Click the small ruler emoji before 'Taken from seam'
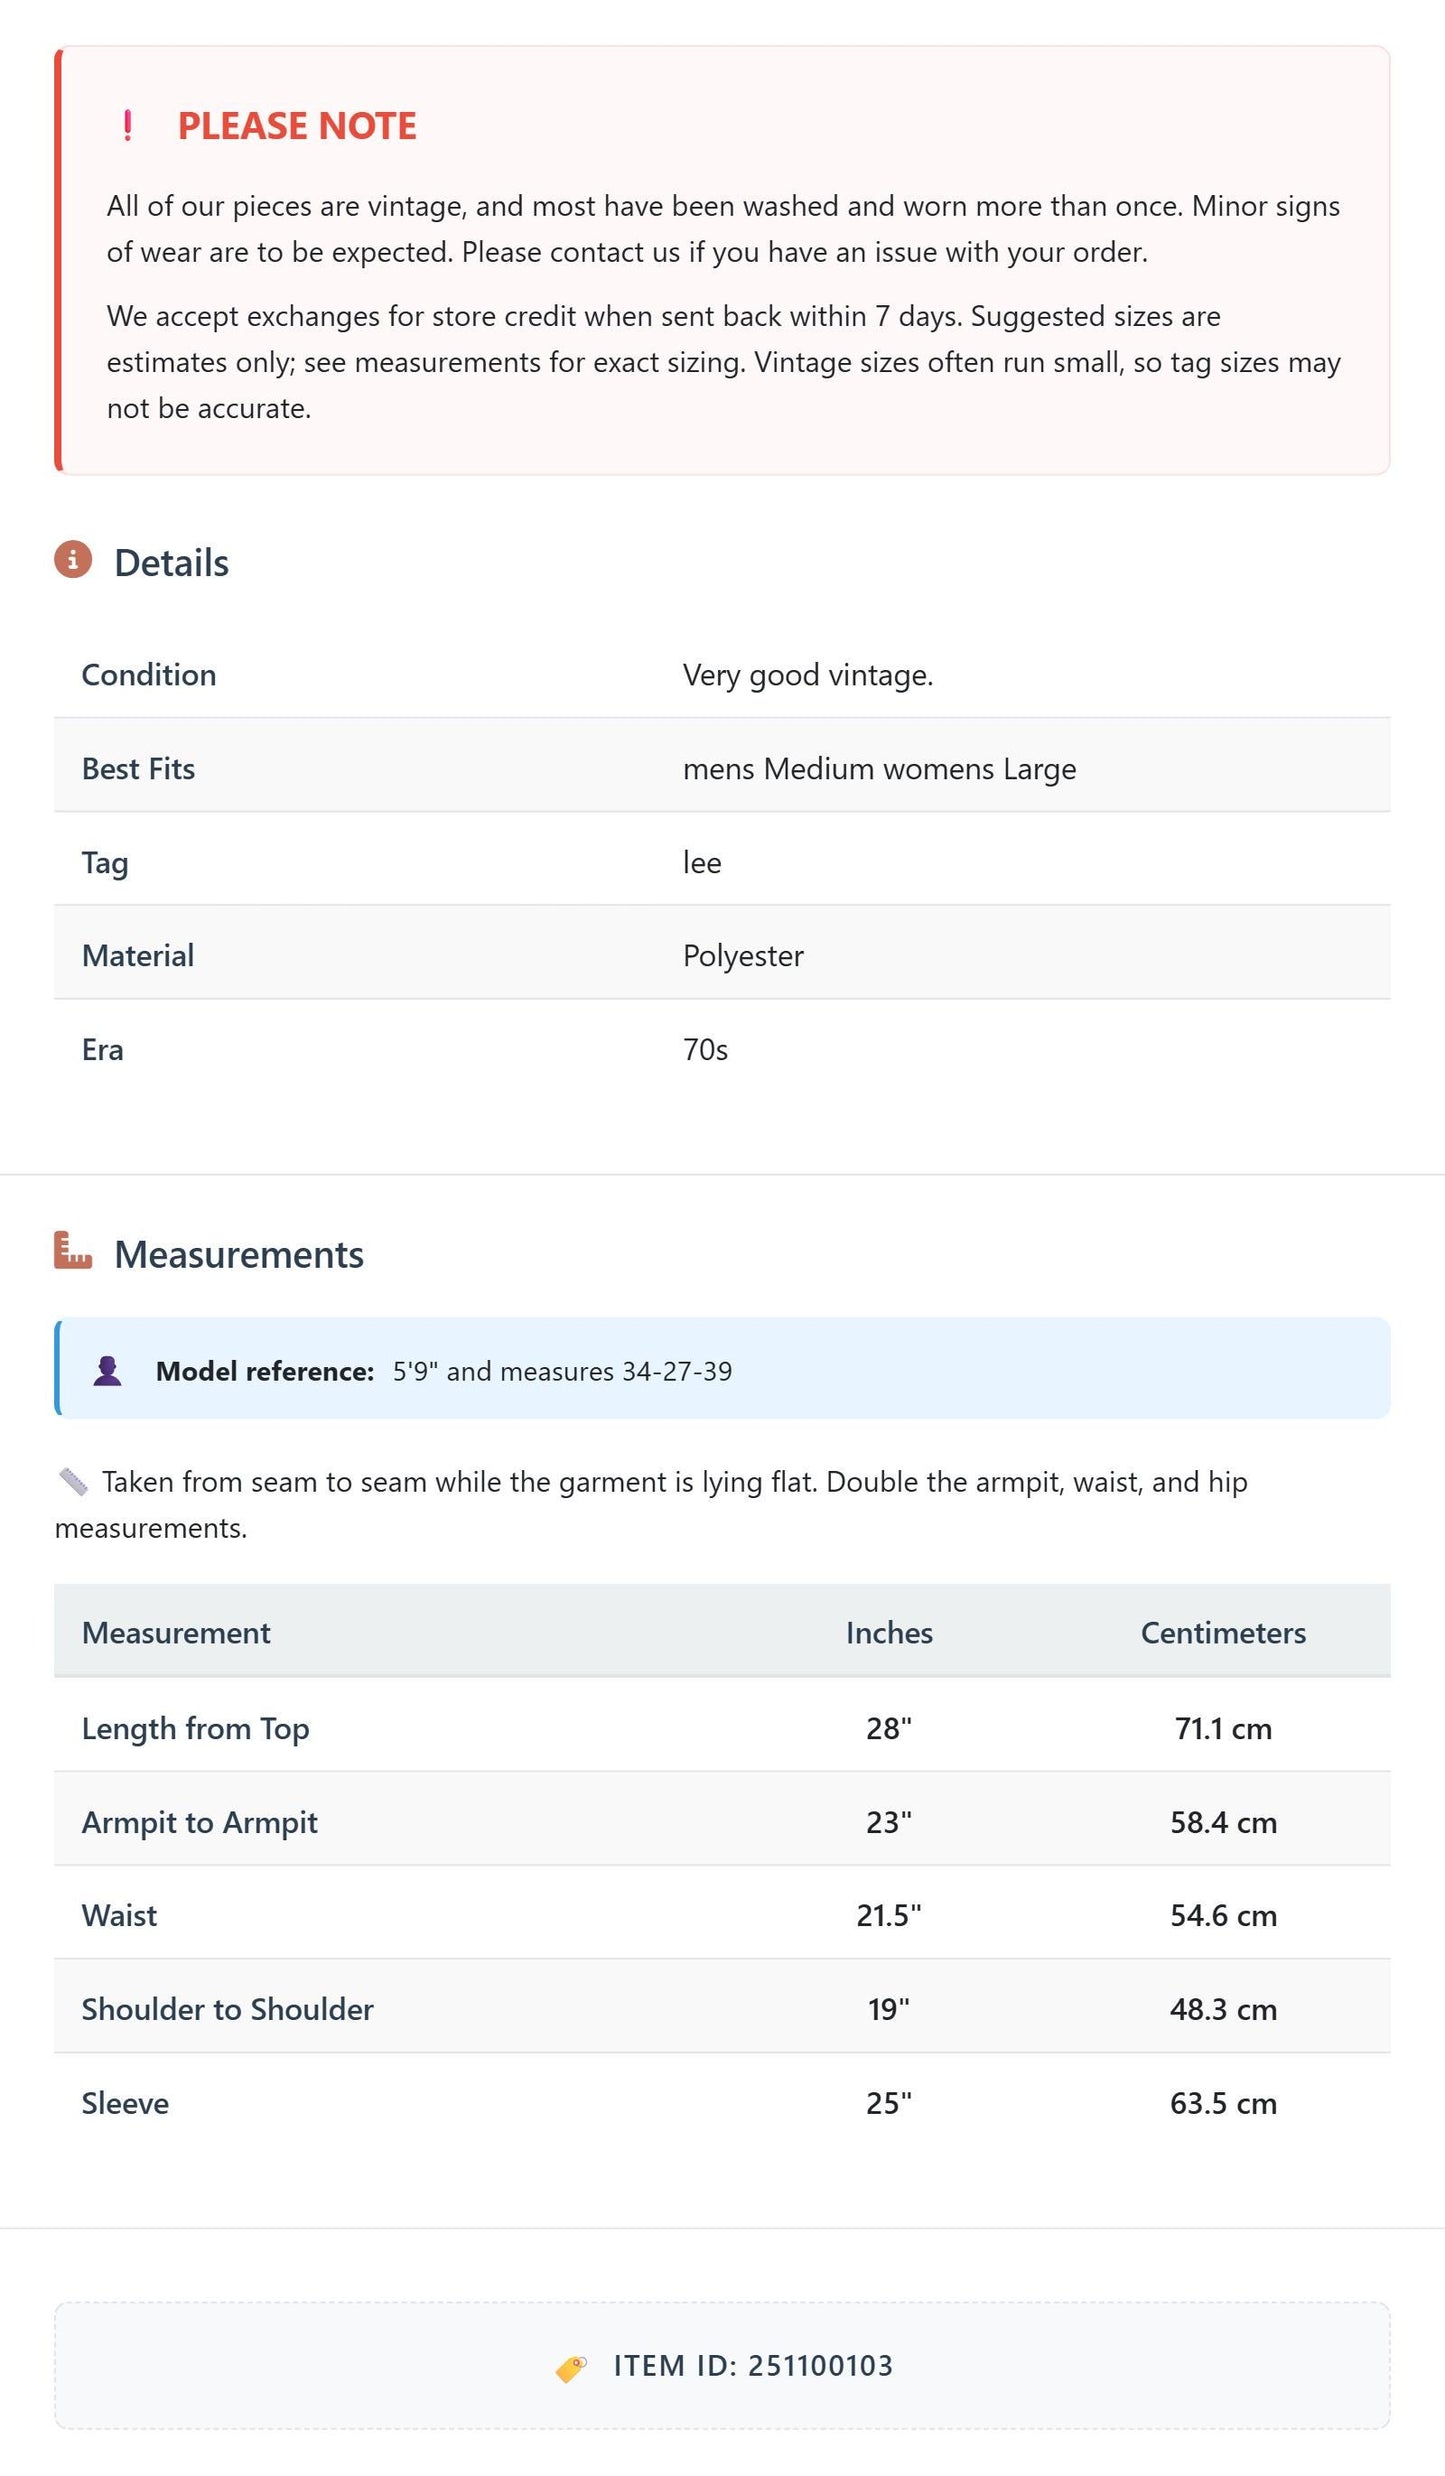Screen dimensions: 1445x2476 coord(73,1481)
